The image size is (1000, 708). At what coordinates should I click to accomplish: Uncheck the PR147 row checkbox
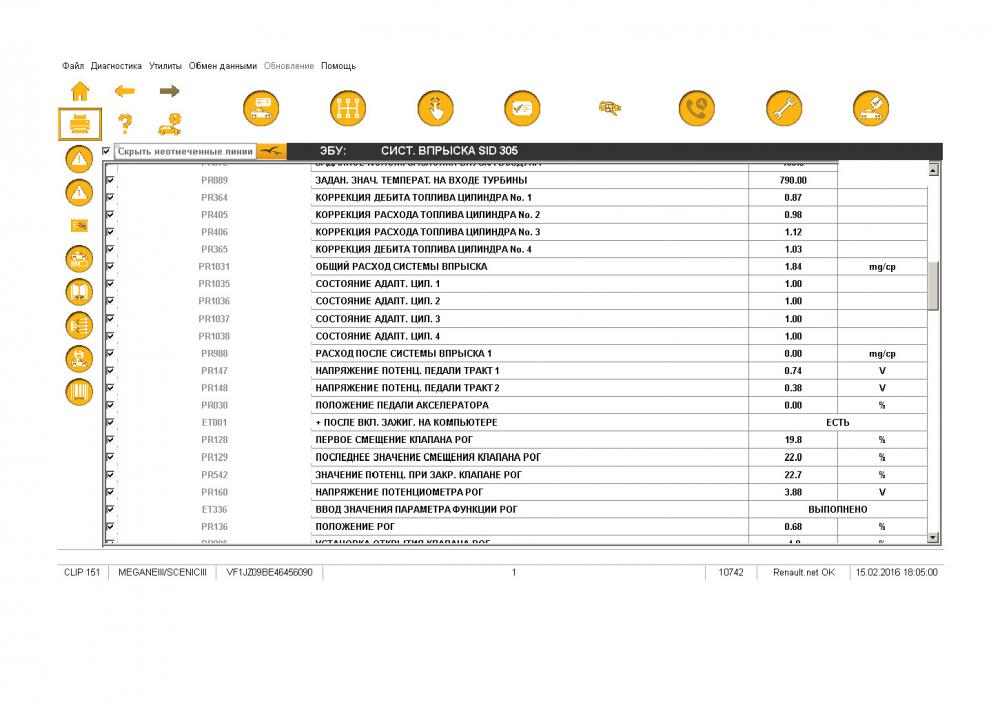pyautogui.click(x=110, y=370)
